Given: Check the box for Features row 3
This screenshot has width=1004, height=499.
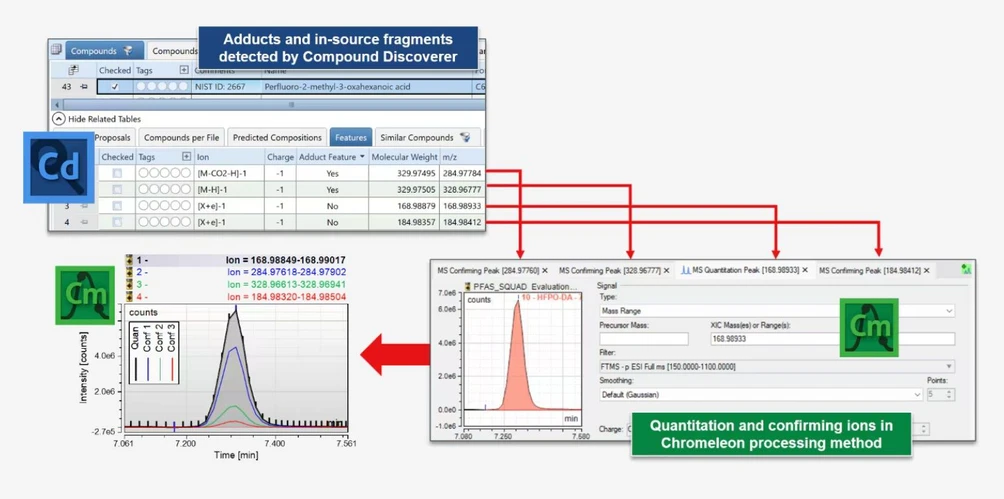Looking at the screenshot, I should point(117,206).
